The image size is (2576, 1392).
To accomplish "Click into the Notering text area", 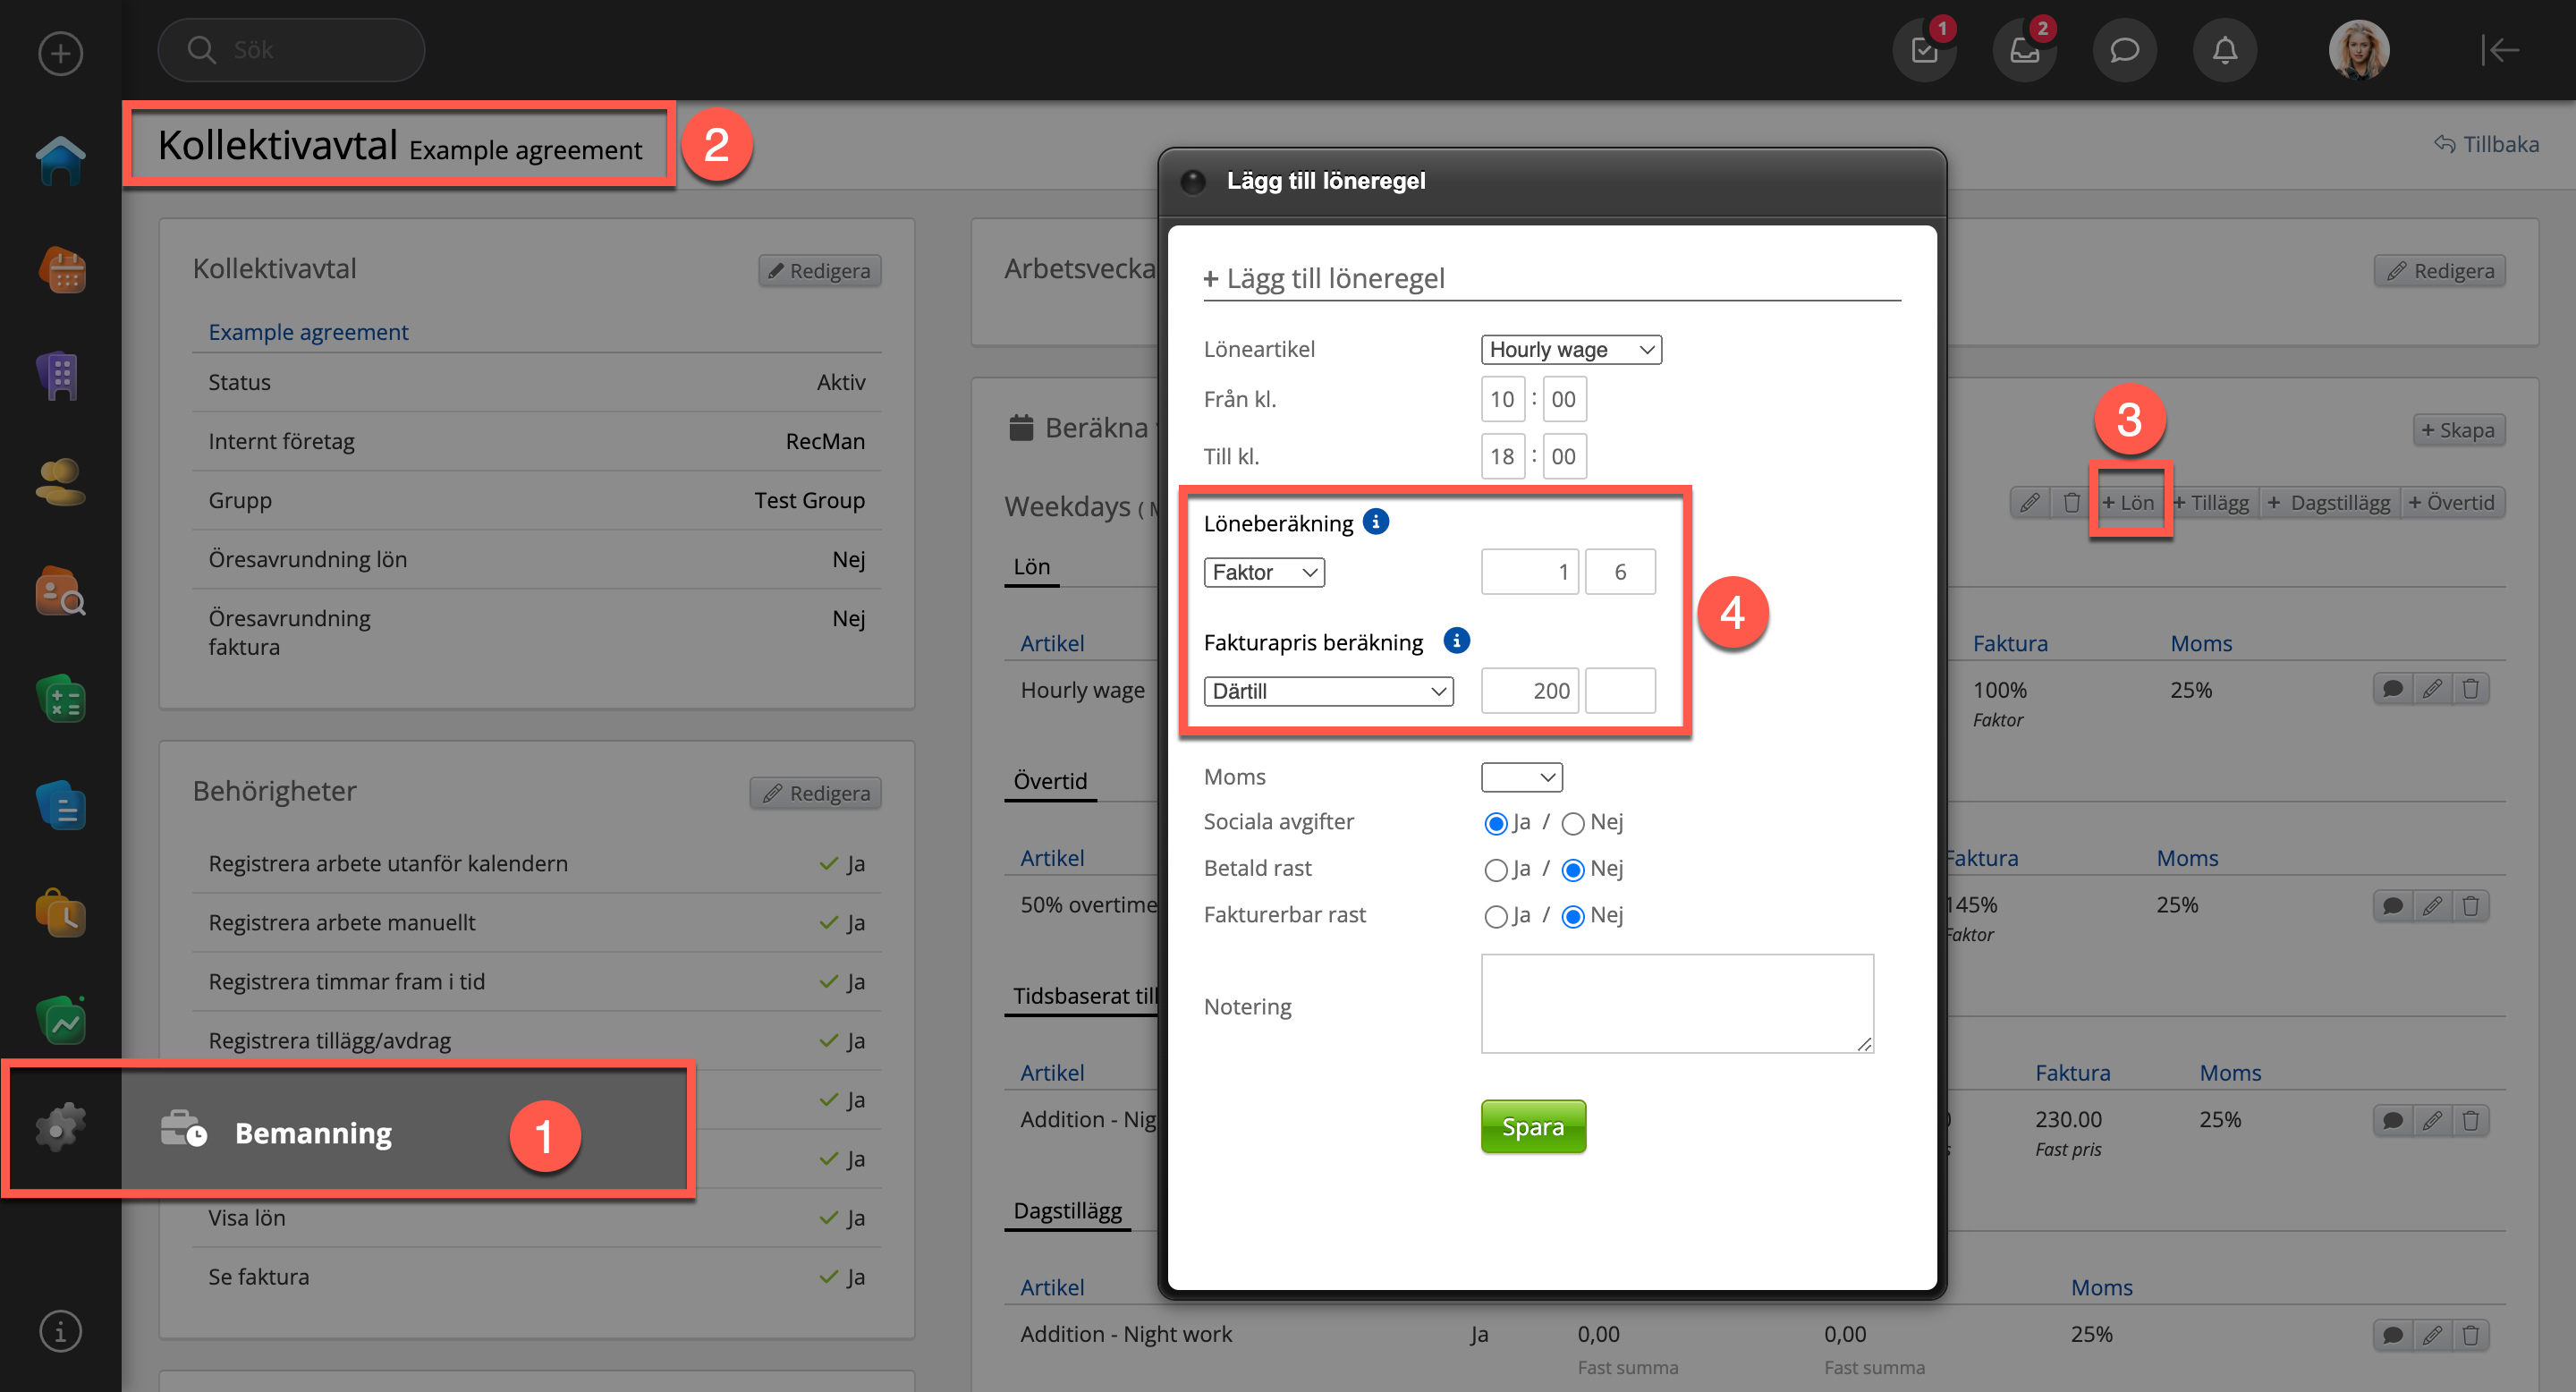I will coord(1676,1003).
